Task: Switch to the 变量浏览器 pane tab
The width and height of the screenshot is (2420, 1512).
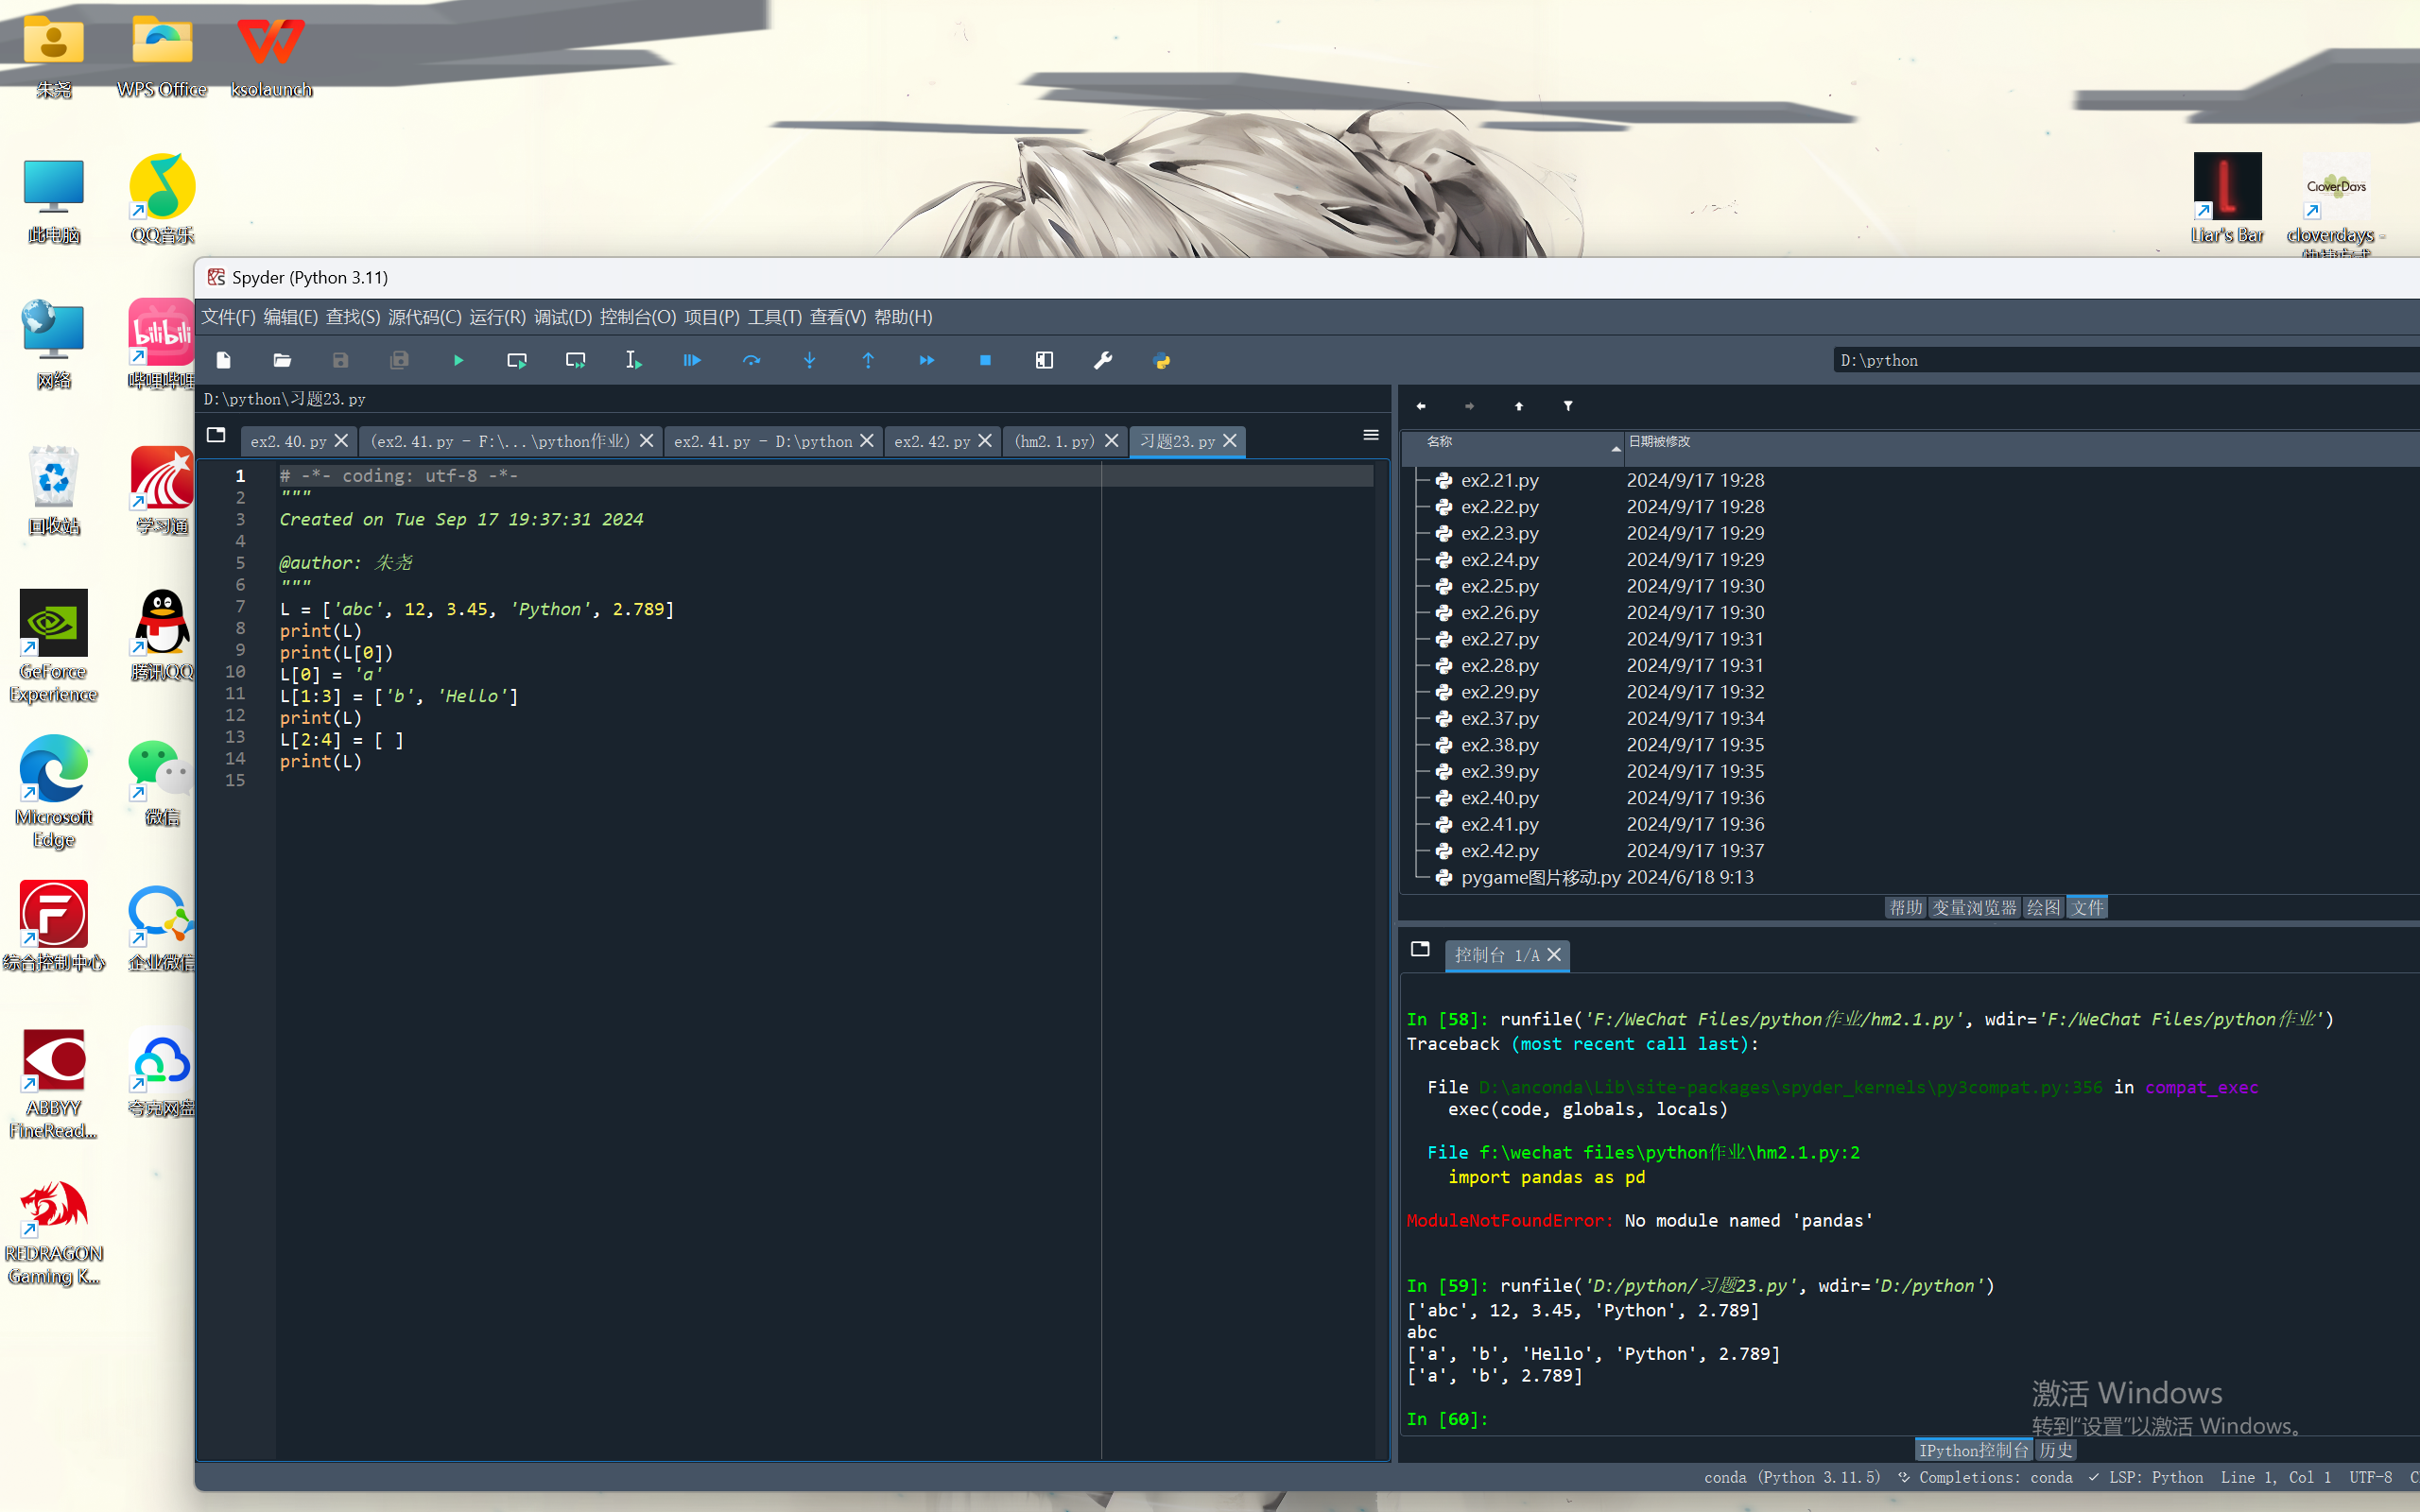Action: 1973,907
